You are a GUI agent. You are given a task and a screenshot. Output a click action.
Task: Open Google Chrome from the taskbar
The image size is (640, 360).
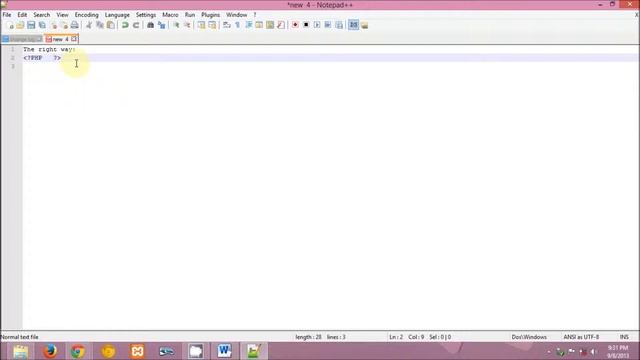point(78,351)
